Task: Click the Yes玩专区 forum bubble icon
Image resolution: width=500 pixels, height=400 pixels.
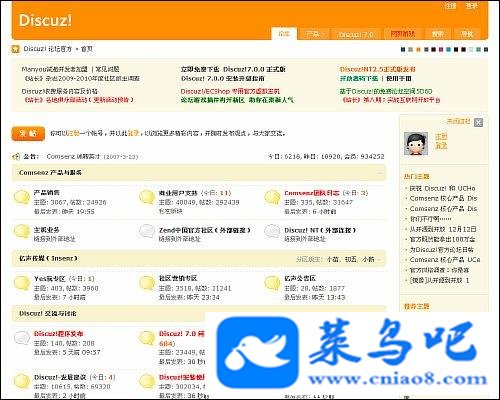Action: (x=22, y=283)
